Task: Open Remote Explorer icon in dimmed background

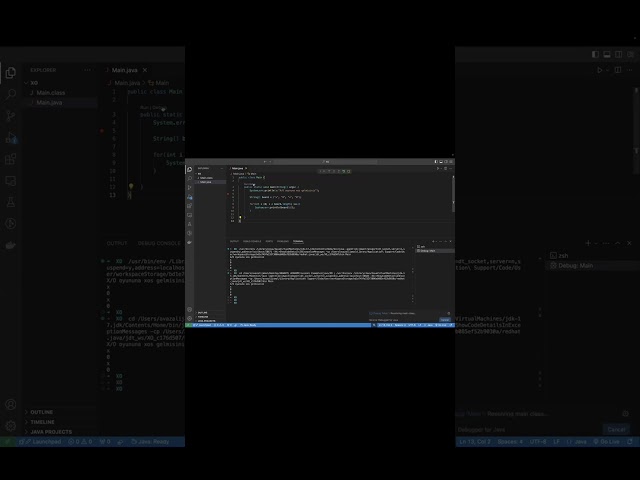Action: click(11, 180)
